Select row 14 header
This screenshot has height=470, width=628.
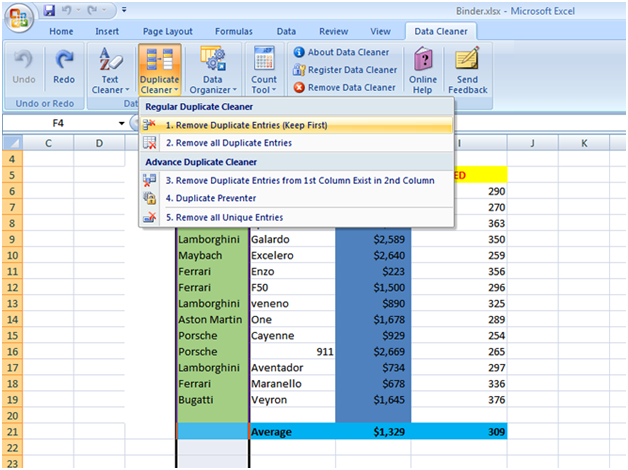[x=12, y=319]
